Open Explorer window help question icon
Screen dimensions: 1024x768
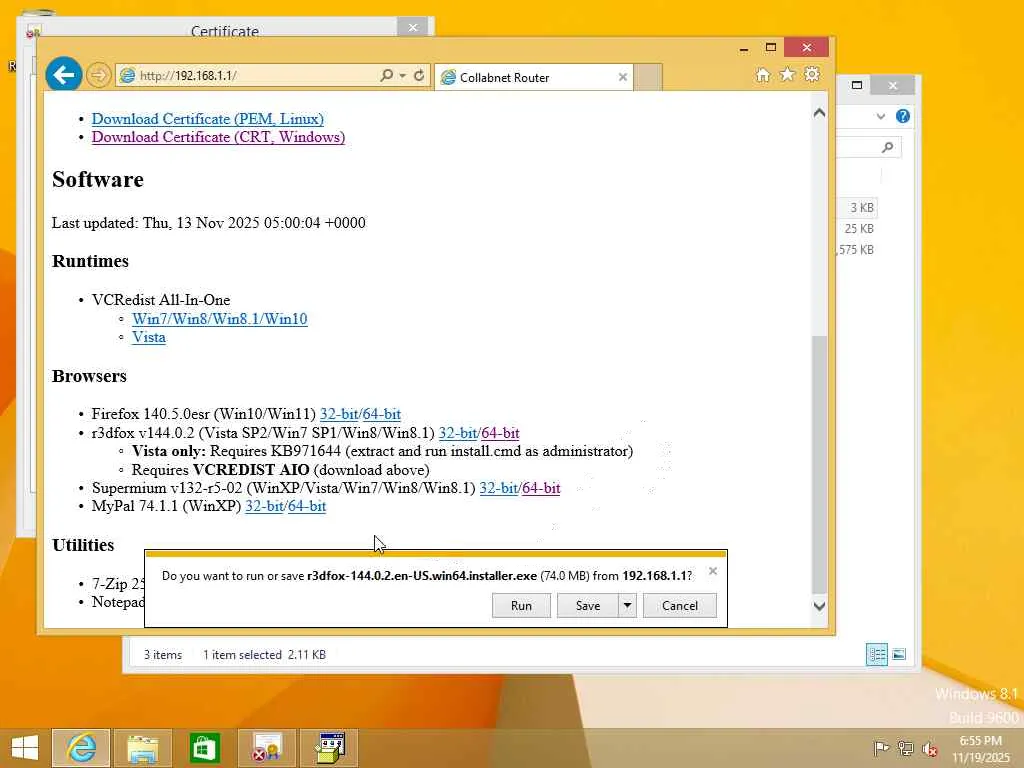click(903, 116)
